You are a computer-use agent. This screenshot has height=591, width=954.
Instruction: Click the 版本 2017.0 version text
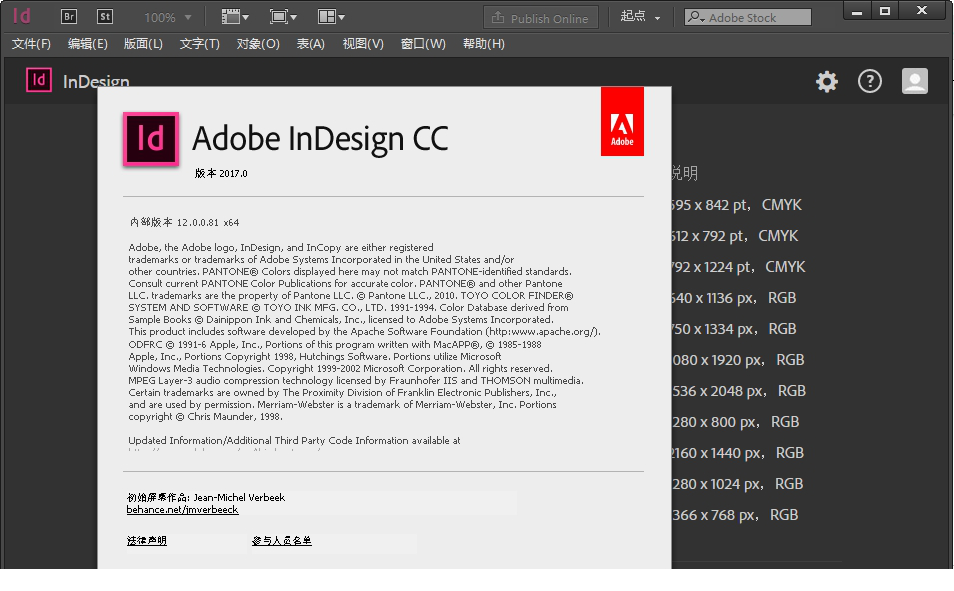point(221,173)
